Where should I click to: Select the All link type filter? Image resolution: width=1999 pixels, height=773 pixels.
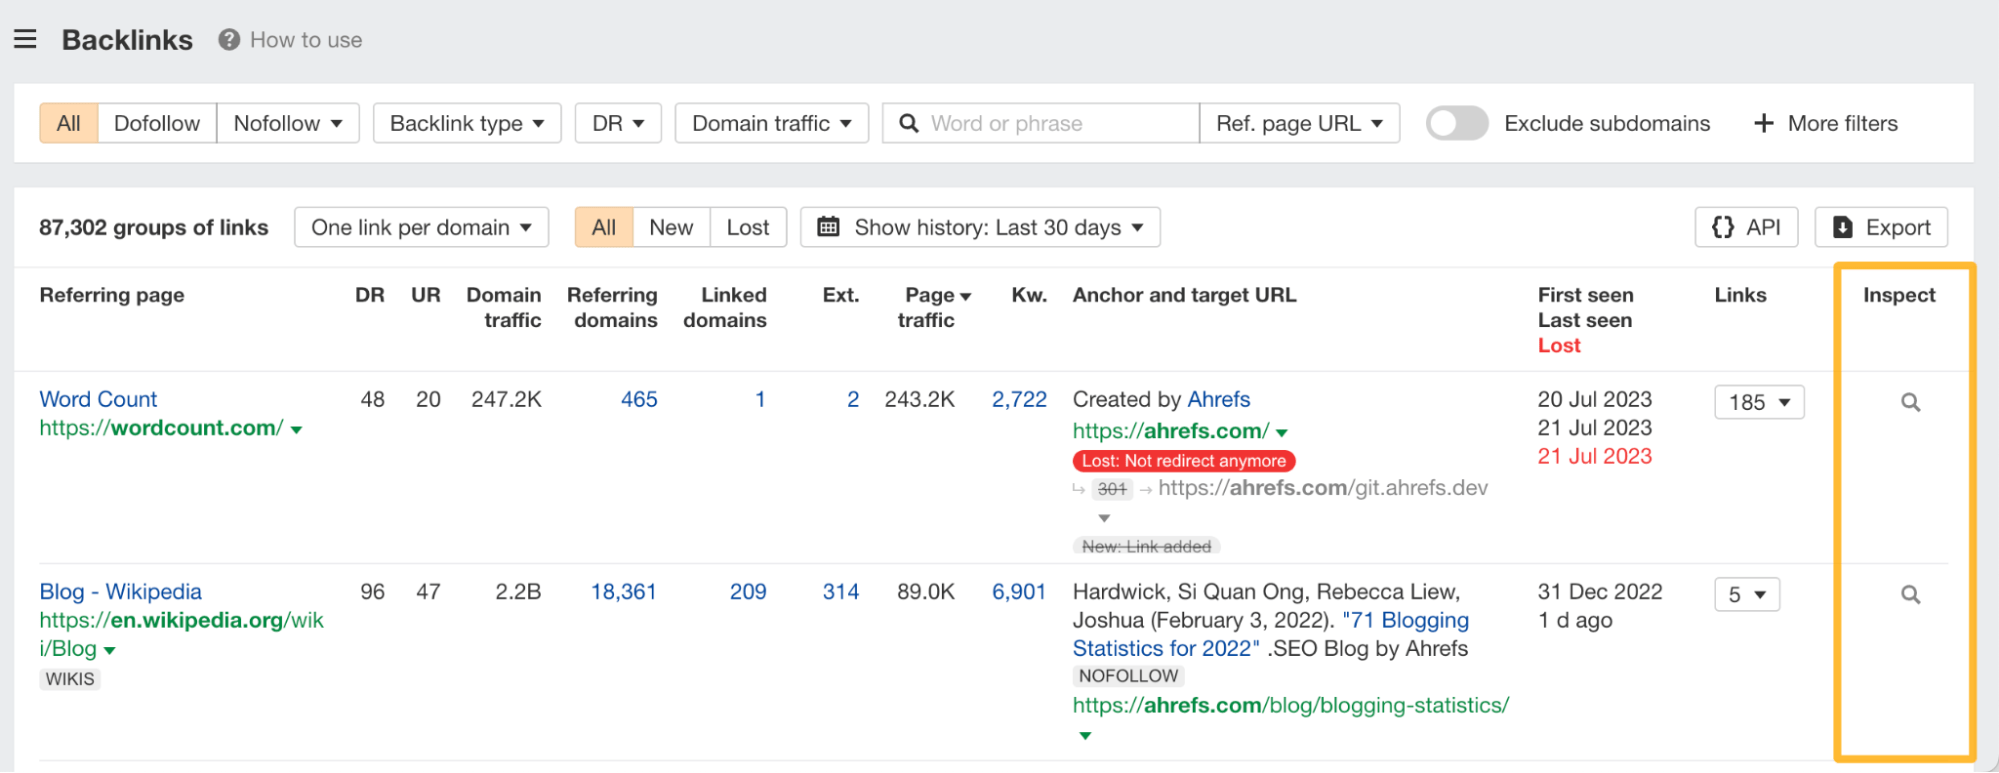click(68, 123)
